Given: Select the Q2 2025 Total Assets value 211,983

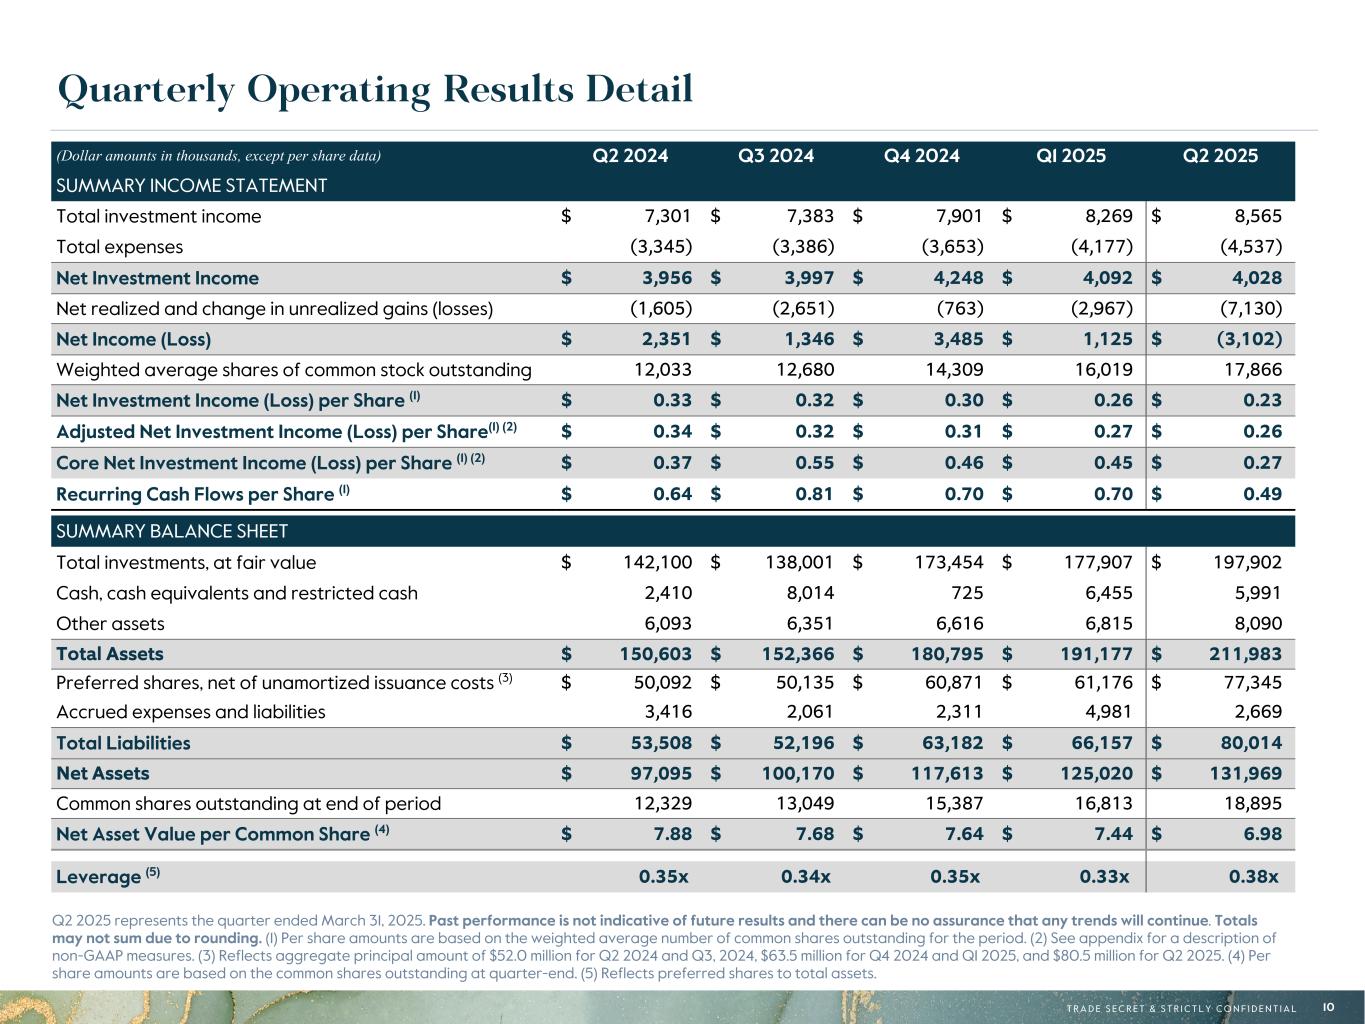Looking at the screenshot, I should 1232,654.
